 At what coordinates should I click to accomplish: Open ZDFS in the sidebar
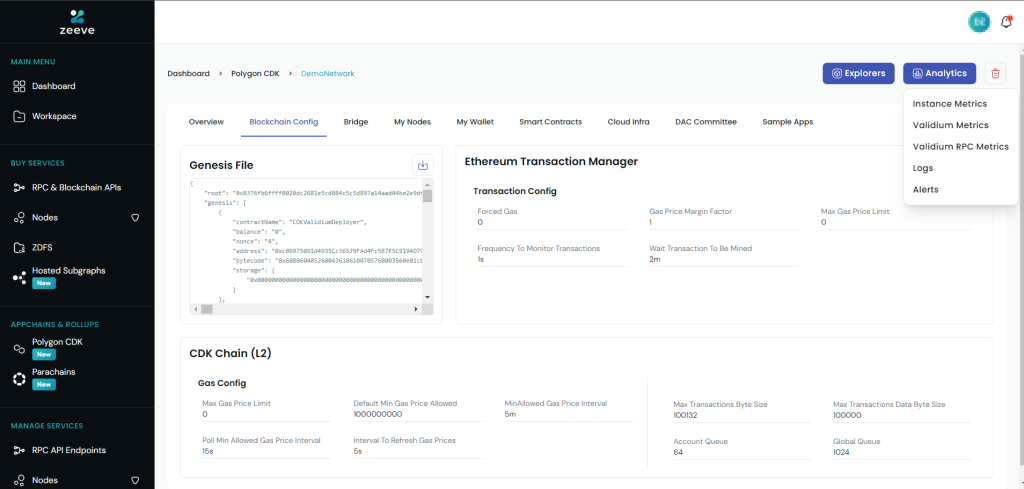pos(42,247)
